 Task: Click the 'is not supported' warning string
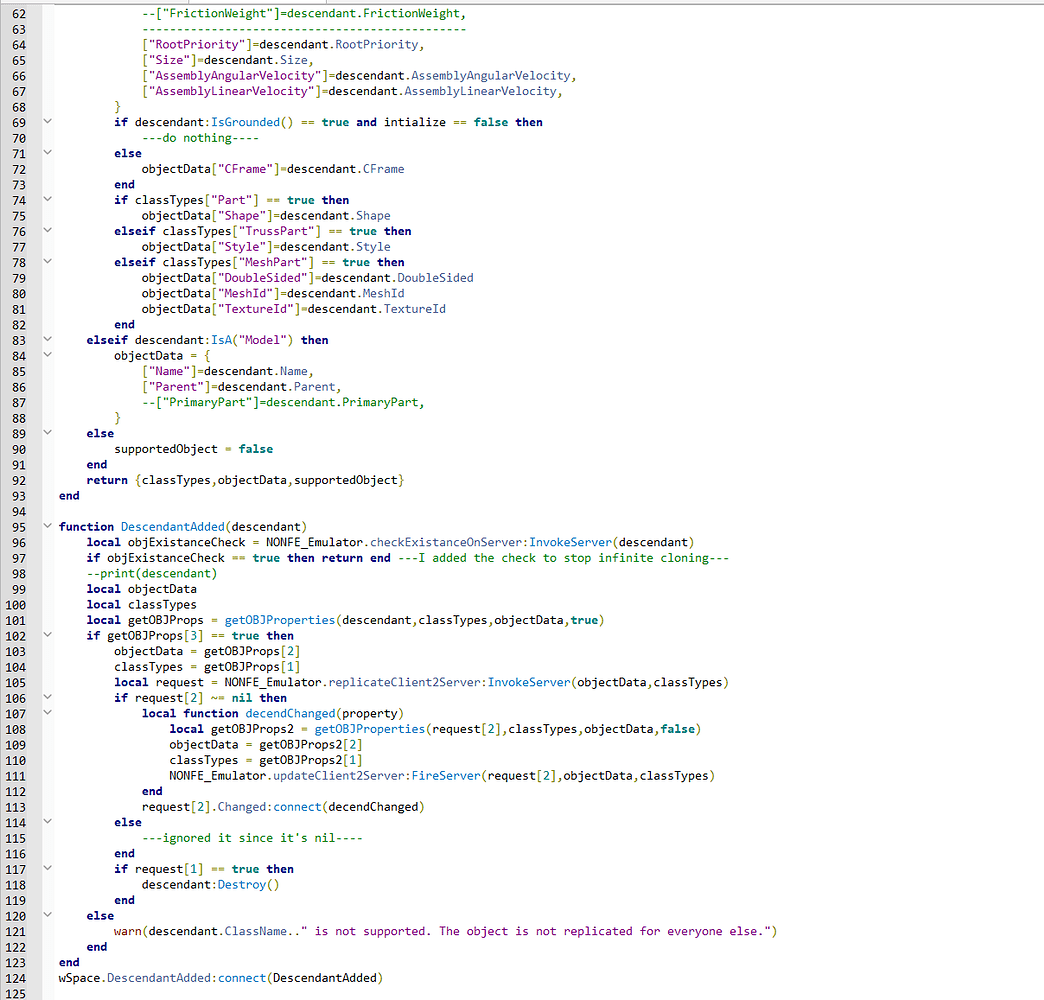tap(537, 931)
